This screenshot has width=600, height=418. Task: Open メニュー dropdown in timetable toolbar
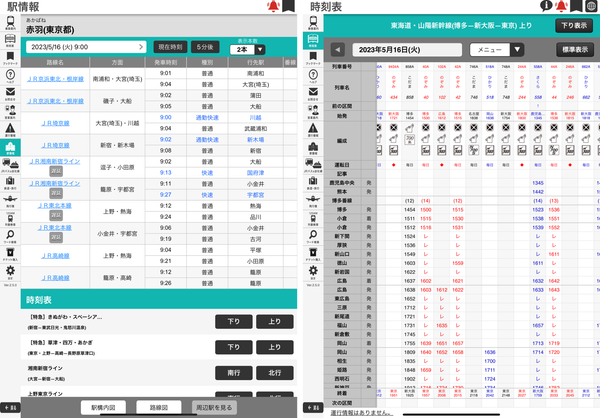tap(496, 49)
